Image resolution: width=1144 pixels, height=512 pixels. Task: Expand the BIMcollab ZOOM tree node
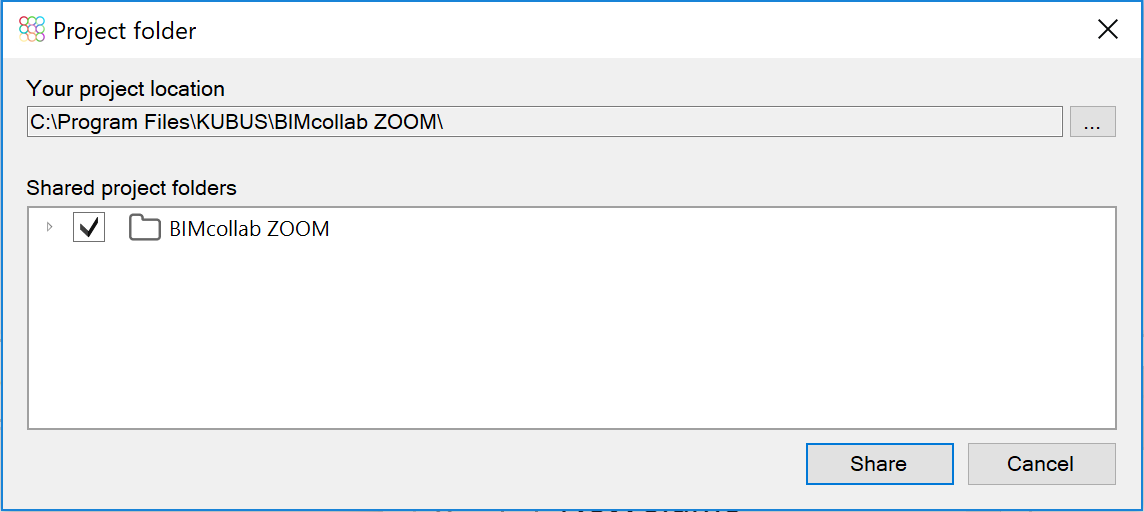tap(50, 228)
